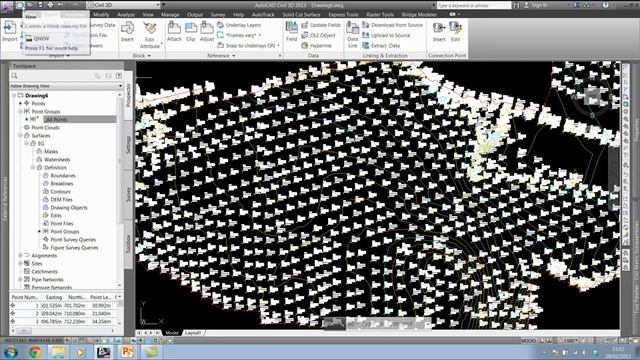Screen dimensions: 640x360
Task: Click Extract Data
Action: 381,46
